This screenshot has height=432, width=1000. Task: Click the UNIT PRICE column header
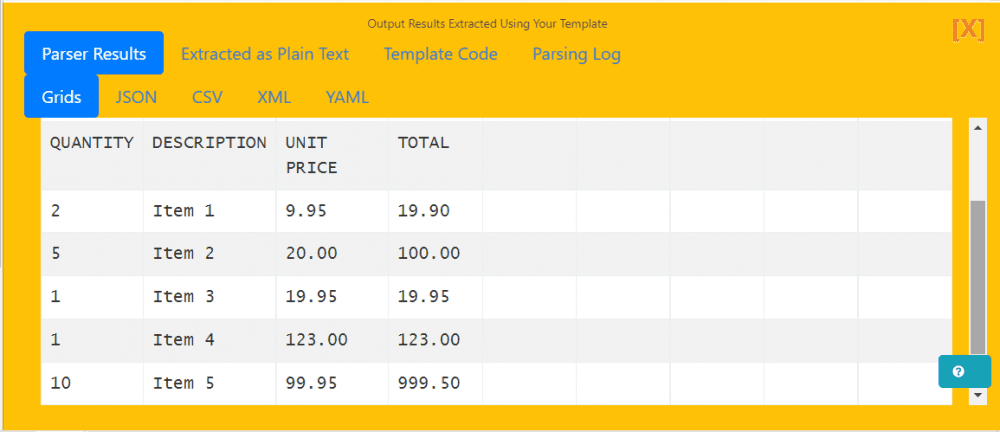[x=311, y=155]
